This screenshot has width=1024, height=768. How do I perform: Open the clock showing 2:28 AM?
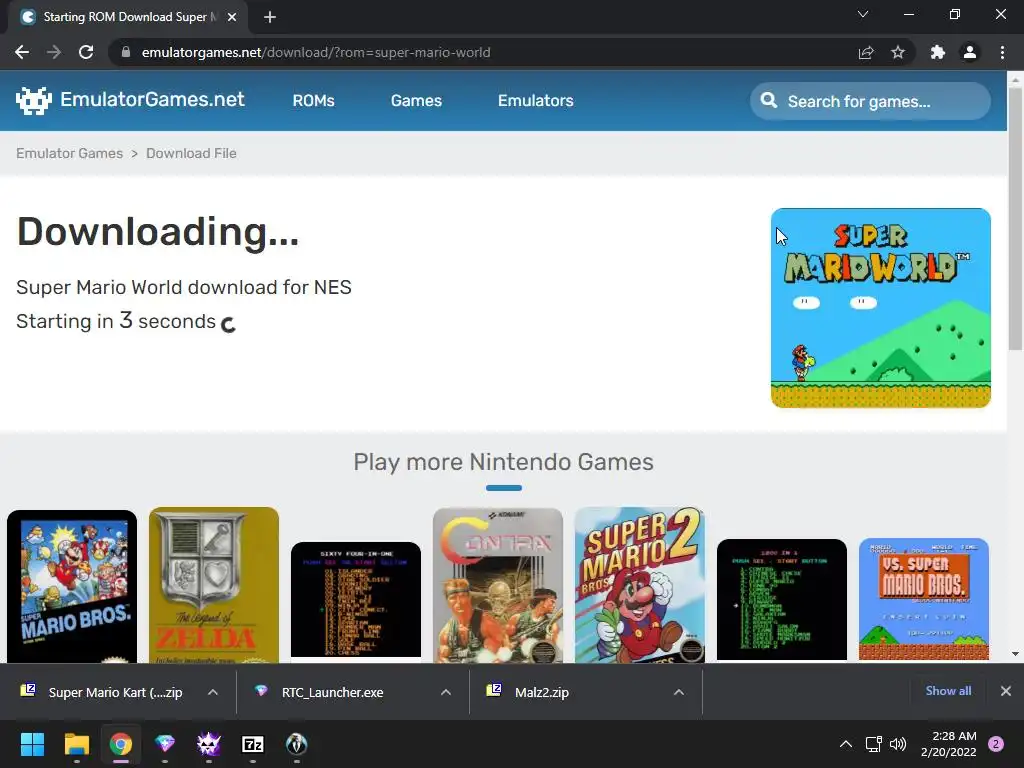pos(948,744)
